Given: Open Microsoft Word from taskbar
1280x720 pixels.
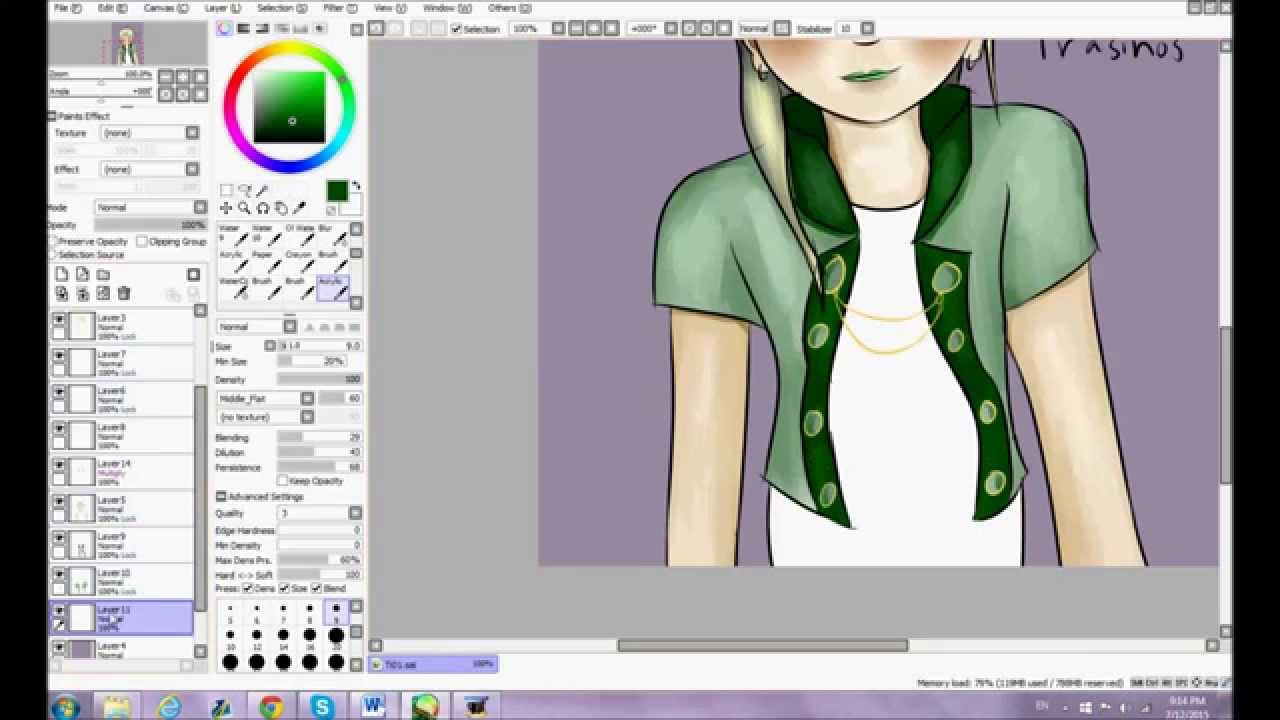Looking at the screenshot, I should [x=374, y=707].
